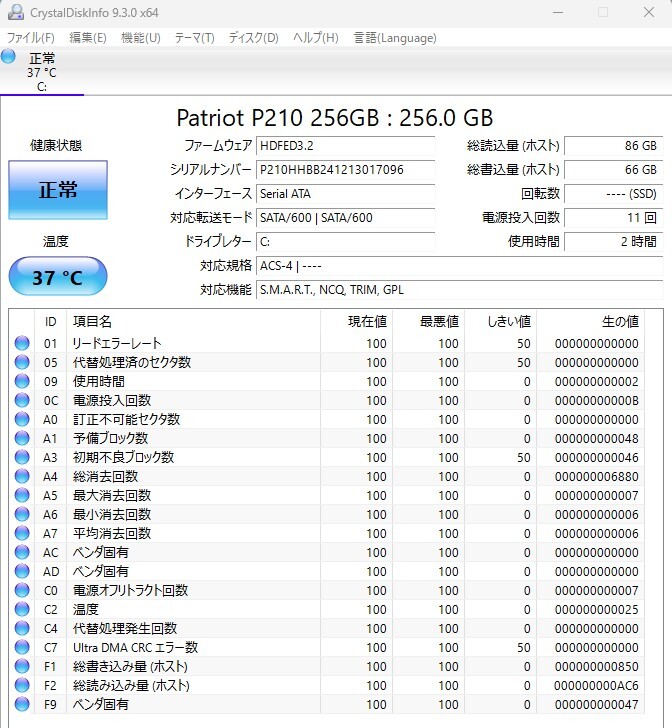Click status orb of last row F9
This screenshot has width=672, height=728.
click(x=22, y=704)
